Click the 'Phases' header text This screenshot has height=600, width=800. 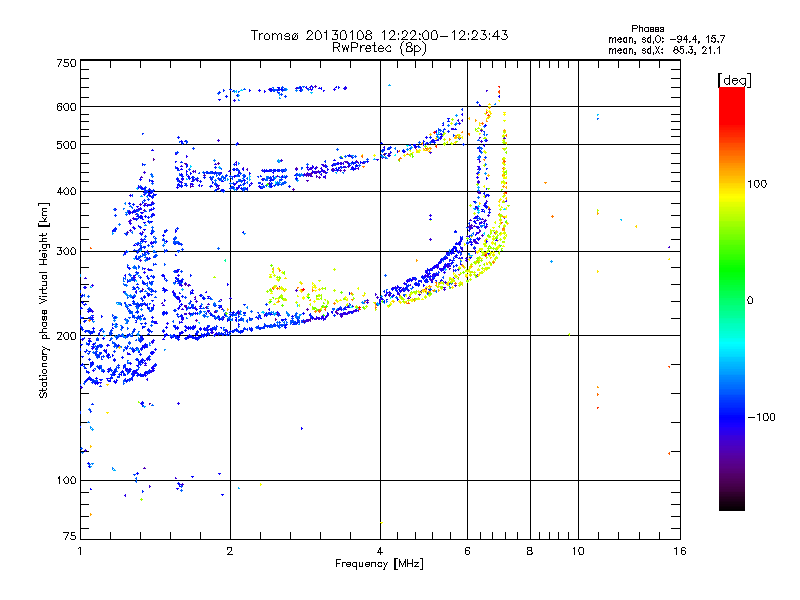point(647,29)
